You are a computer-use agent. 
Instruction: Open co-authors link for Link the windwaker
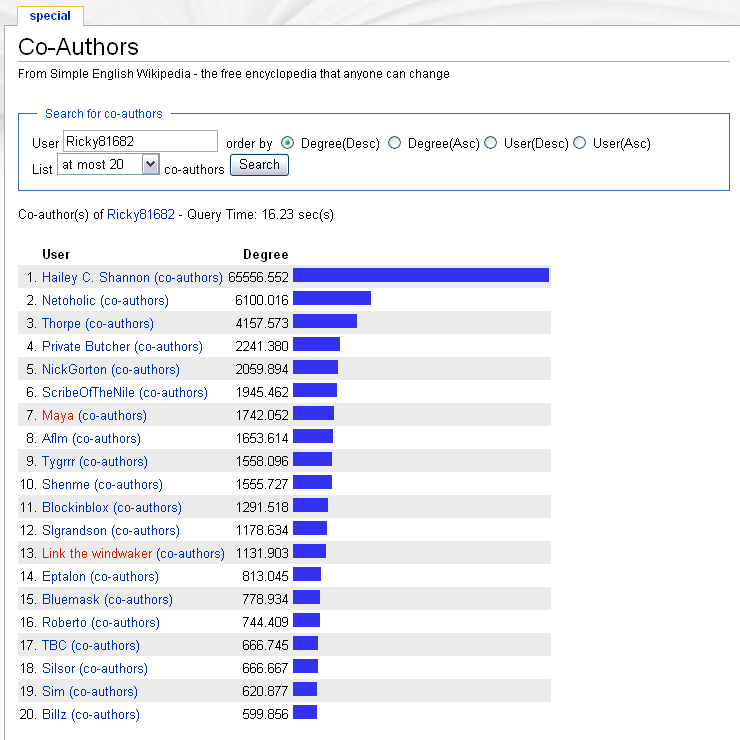point(190,553)
